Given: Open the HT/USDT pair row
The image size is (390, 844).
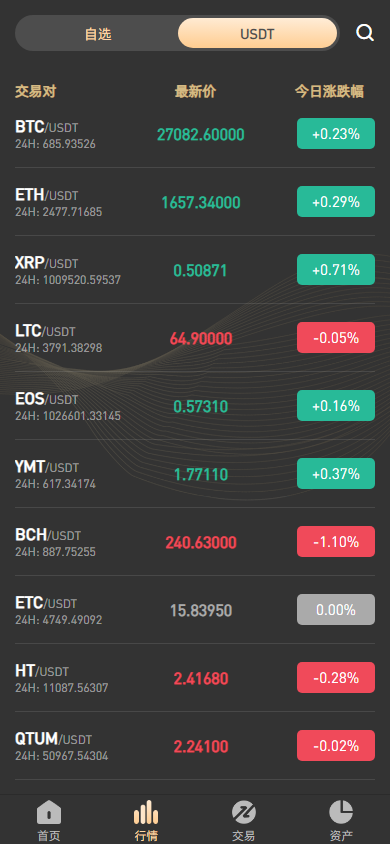Looking at the screenshot, I should pyautogui.click(x=195, y=678).
